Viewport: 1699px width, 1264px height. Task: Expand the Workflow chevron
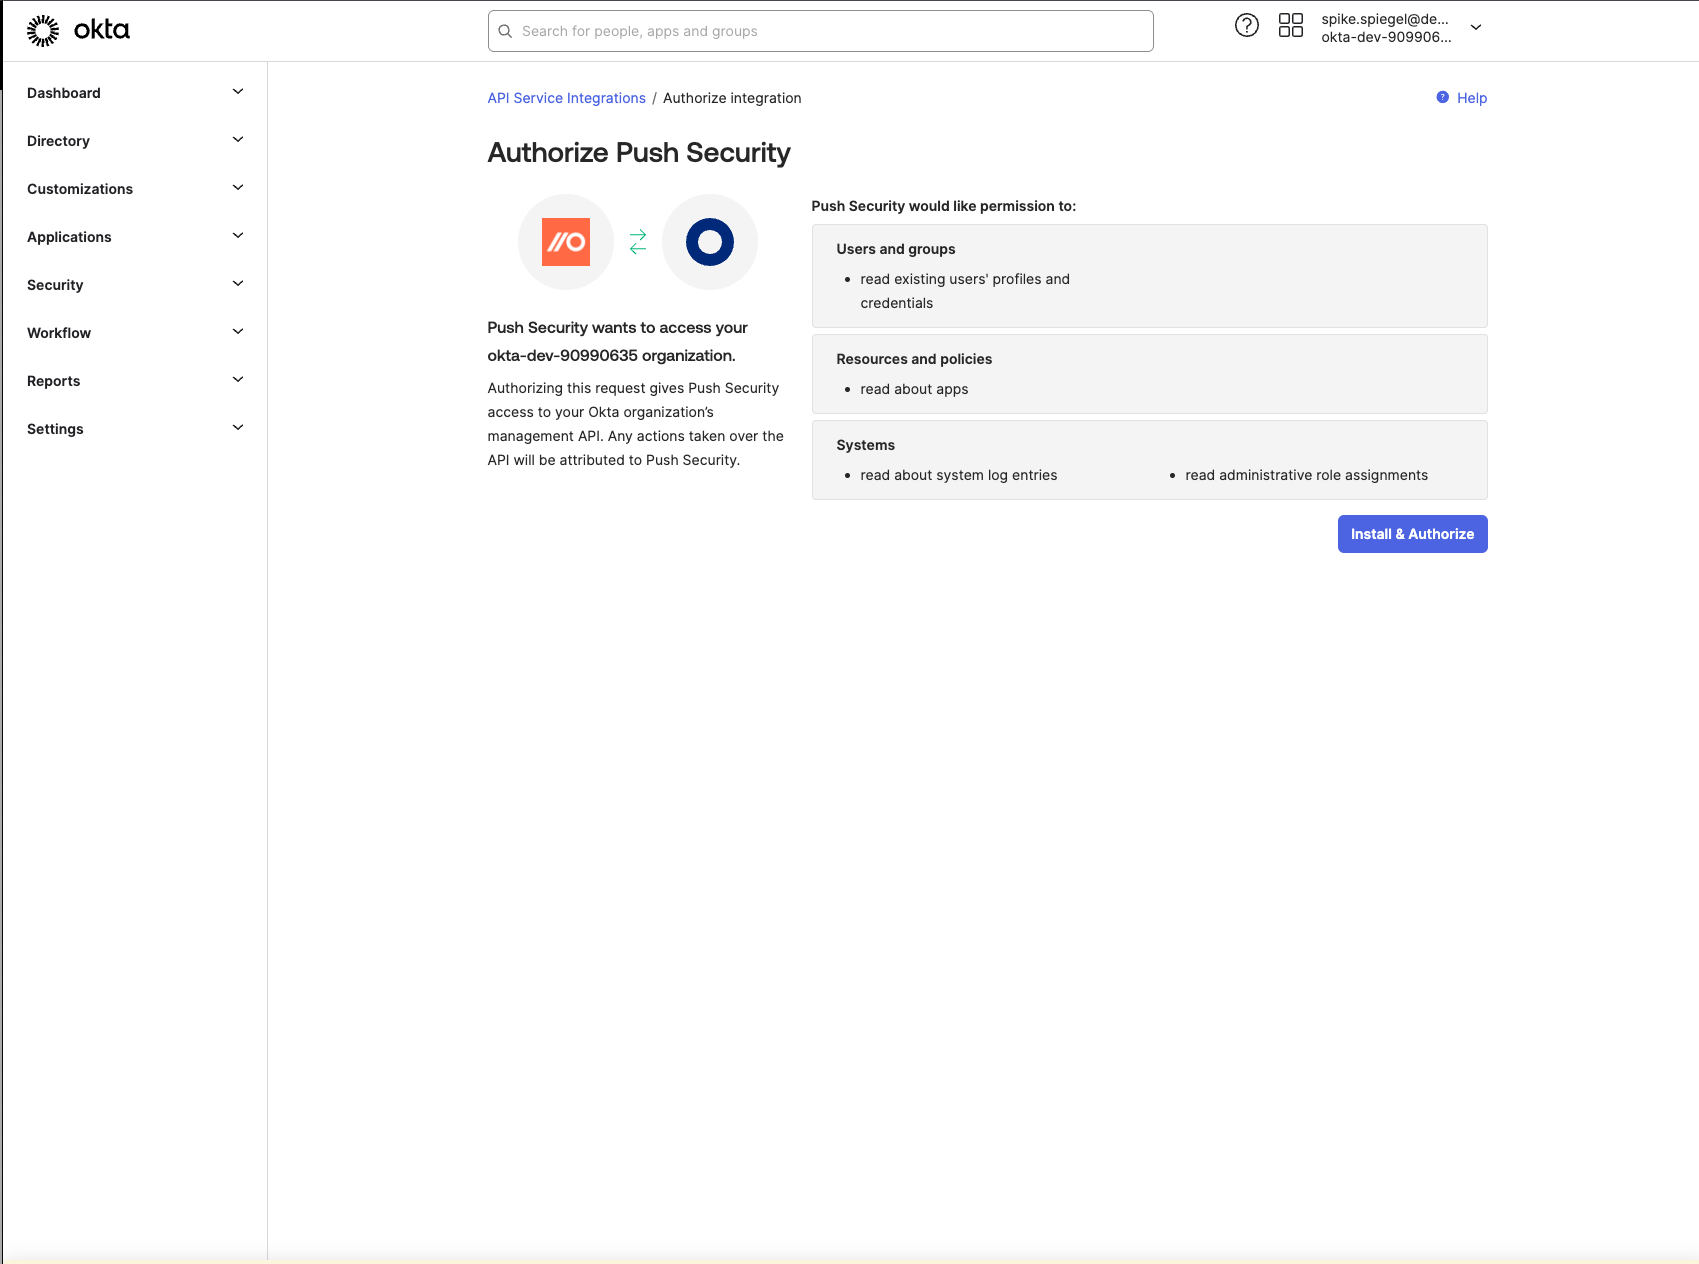[238, 332]
